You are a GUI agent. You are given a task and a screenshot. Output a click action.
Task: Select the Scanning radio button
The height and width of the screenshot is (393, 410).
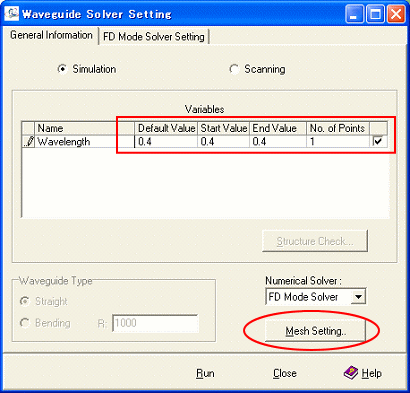point(234,69)
